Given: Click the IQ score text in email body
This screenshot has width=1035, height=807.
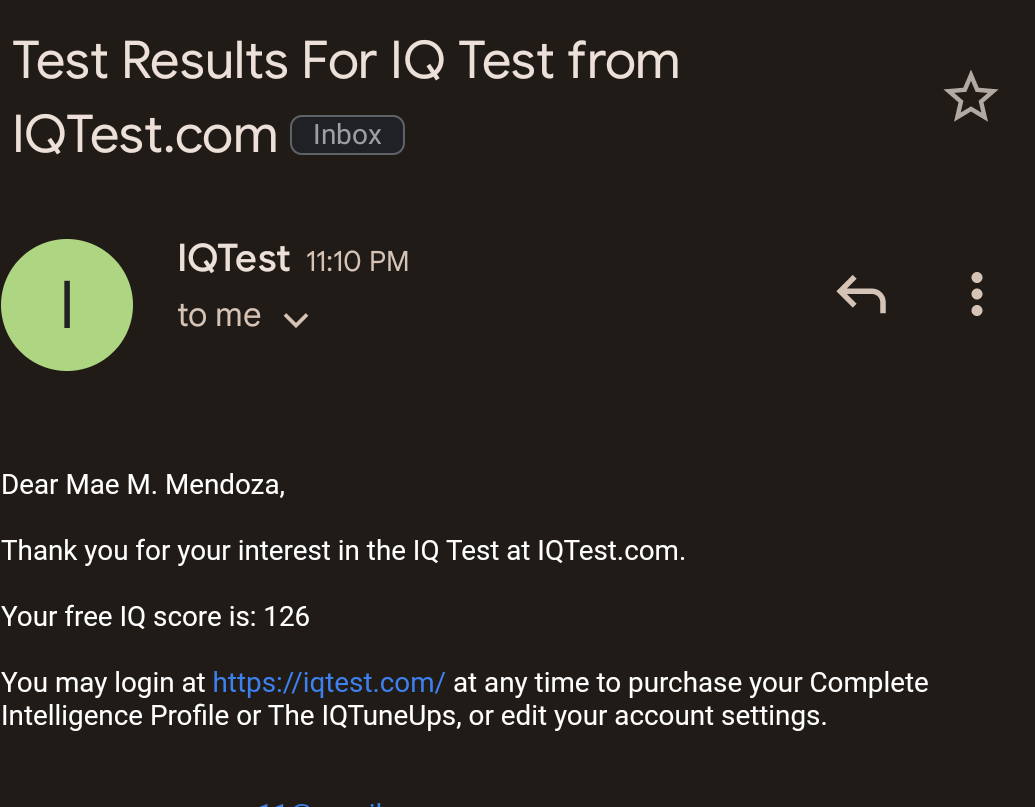Looking at the screenshot, I should coord(155,616).
